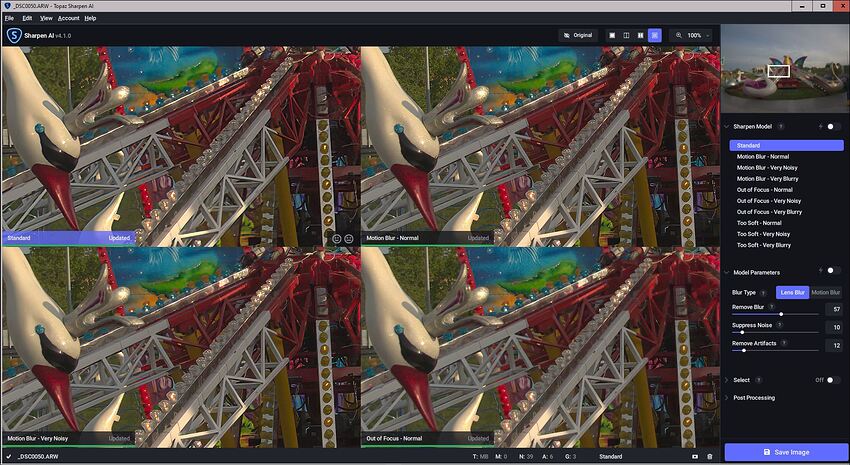Rate Standard result with sad face

pos(349,238)
